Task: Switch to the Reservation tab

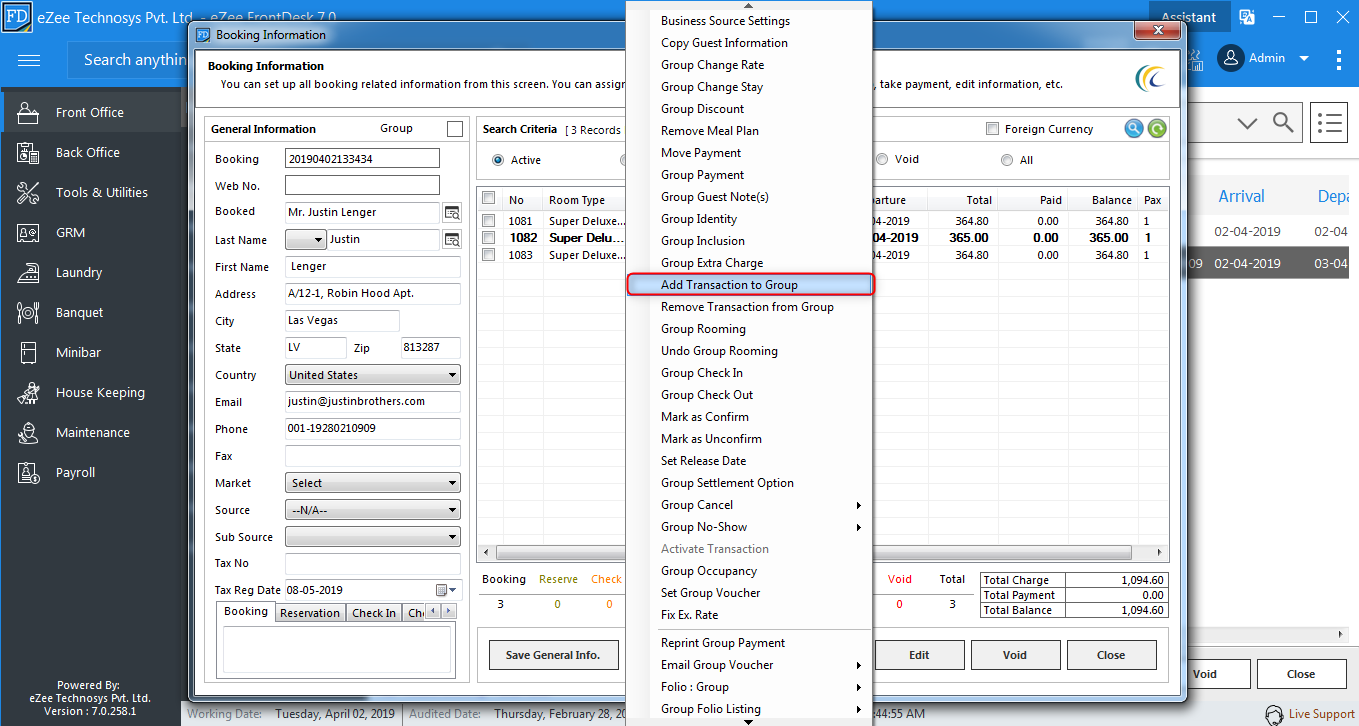Action: click(x=310, y=613)
